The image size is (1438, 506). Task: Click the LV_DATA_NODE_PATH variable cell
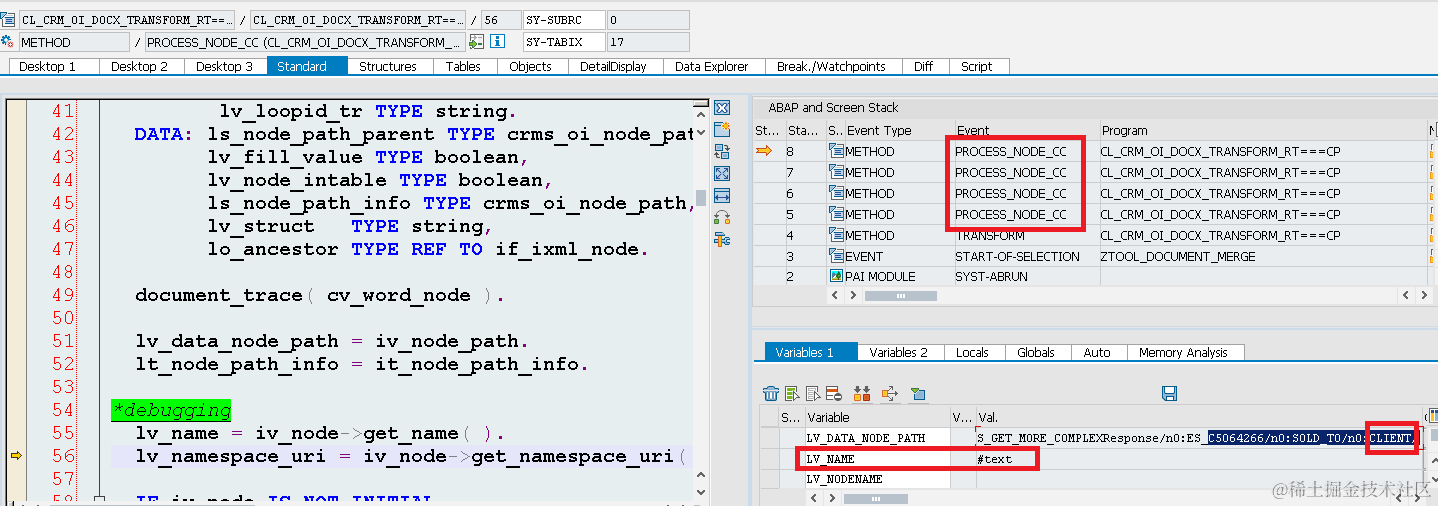pyautogui.click(x=876, y=438)
